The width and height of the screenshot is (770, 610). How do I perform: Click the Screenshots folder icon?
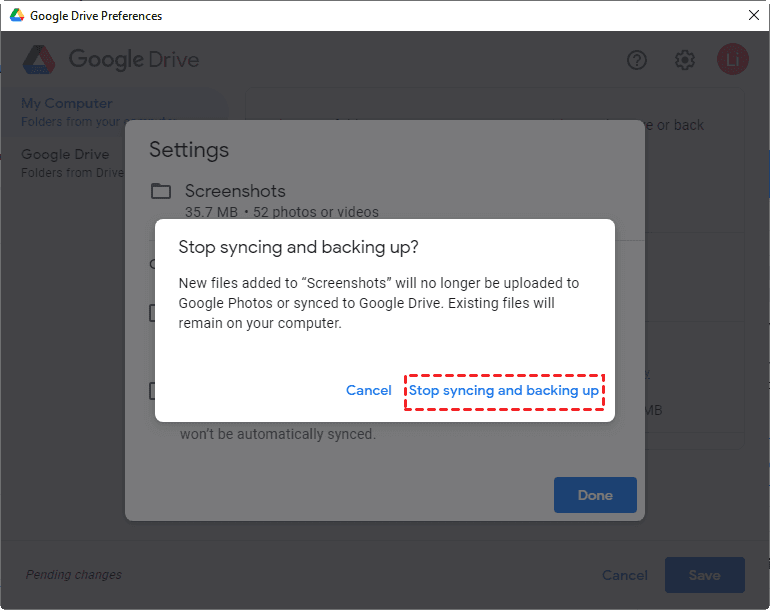coord(161,191)
